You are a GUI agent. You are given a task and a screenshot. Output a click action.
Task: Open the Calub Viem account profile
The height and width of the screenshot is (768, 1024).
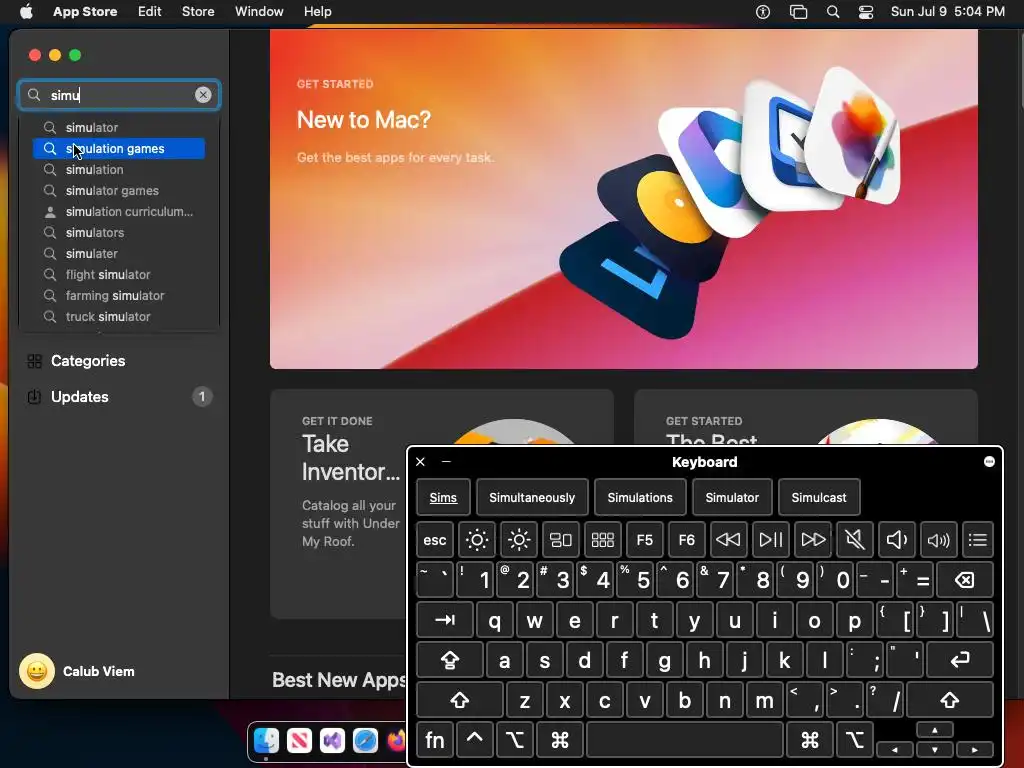coord(78,671)
